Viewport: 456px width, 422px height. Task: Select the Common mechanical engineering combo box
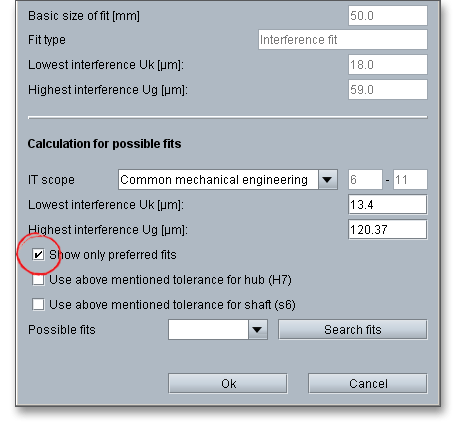point(228,180)
